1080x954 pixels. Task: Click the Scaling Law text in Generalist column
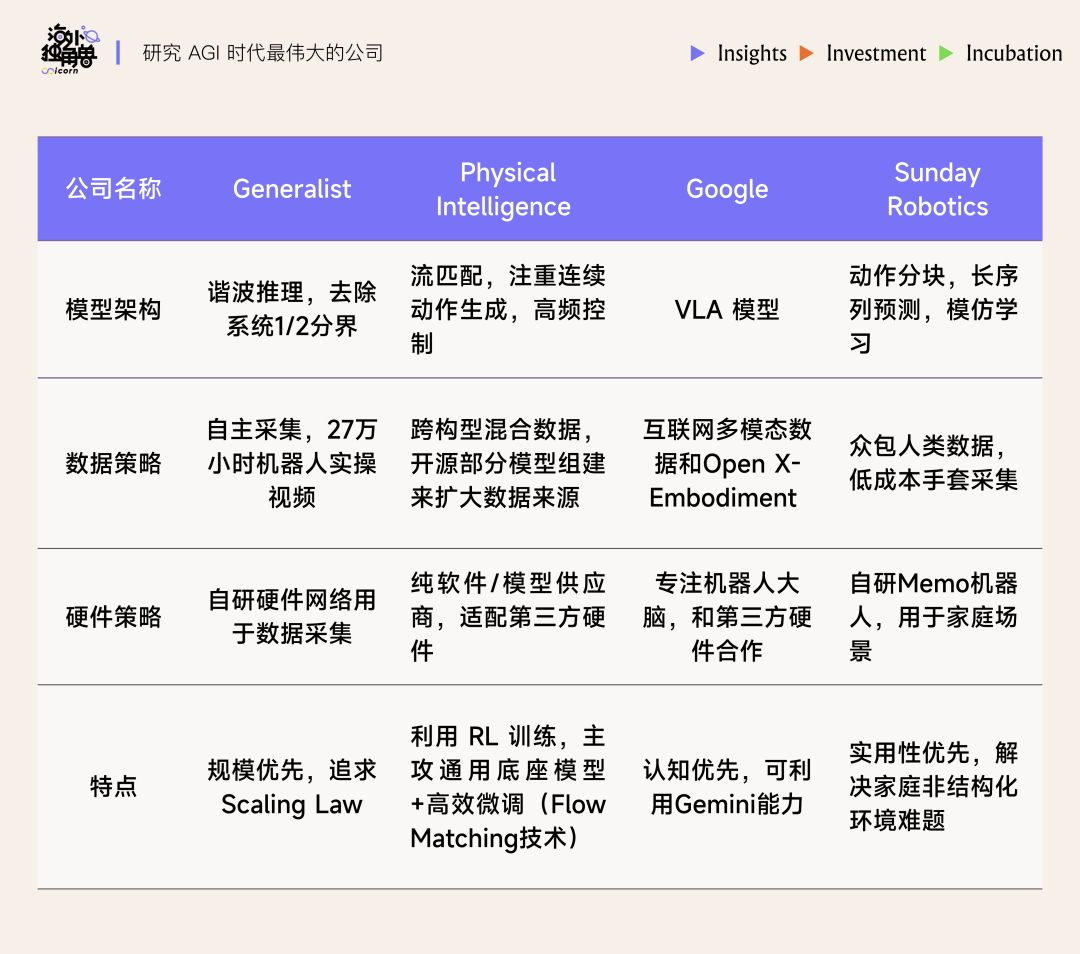pos(293,805)
